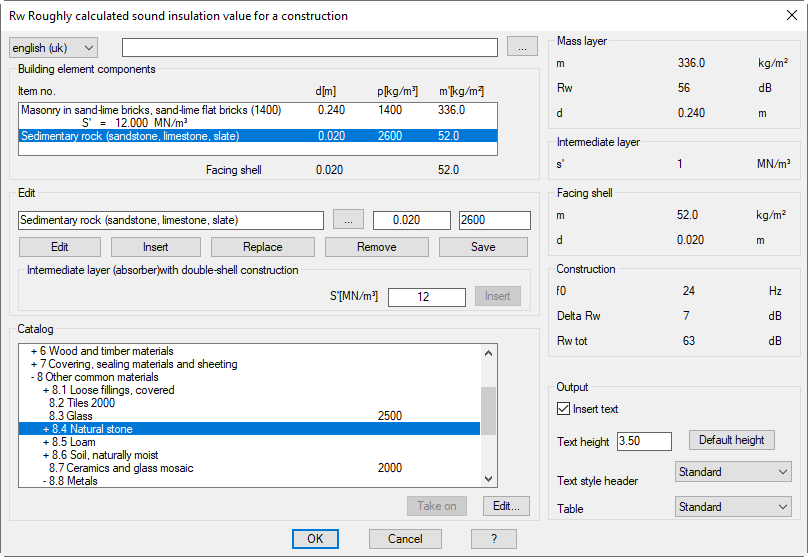808x557 pixels.
Task: Click the Save button
Action: (x=482, y=247)
